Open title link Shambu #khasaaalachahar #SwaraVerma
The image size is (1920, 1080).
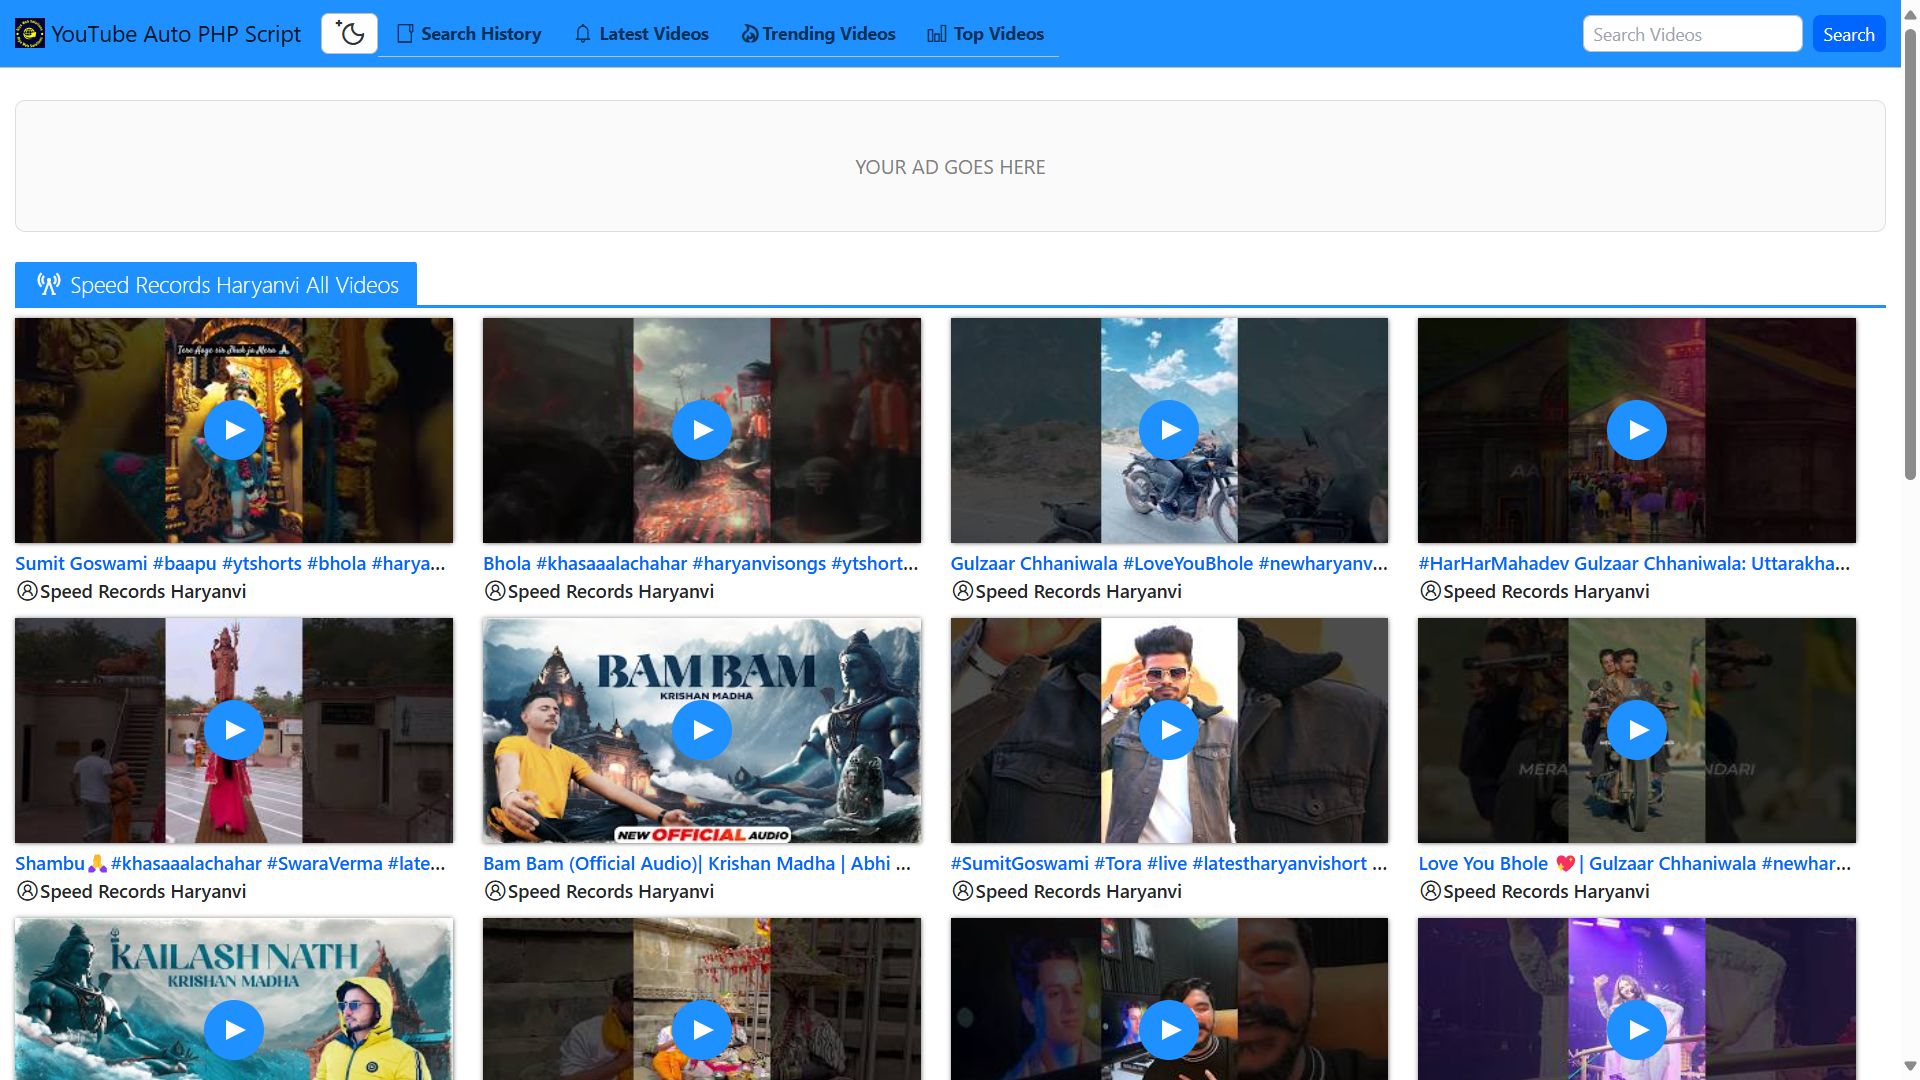tap(230, 863)
